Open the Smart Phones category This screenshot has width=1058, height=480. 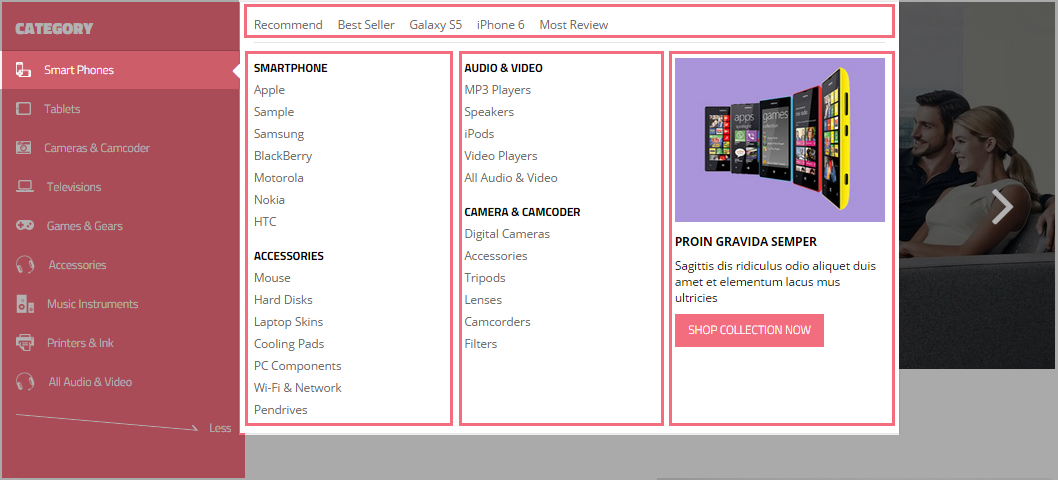coord(79,70)
